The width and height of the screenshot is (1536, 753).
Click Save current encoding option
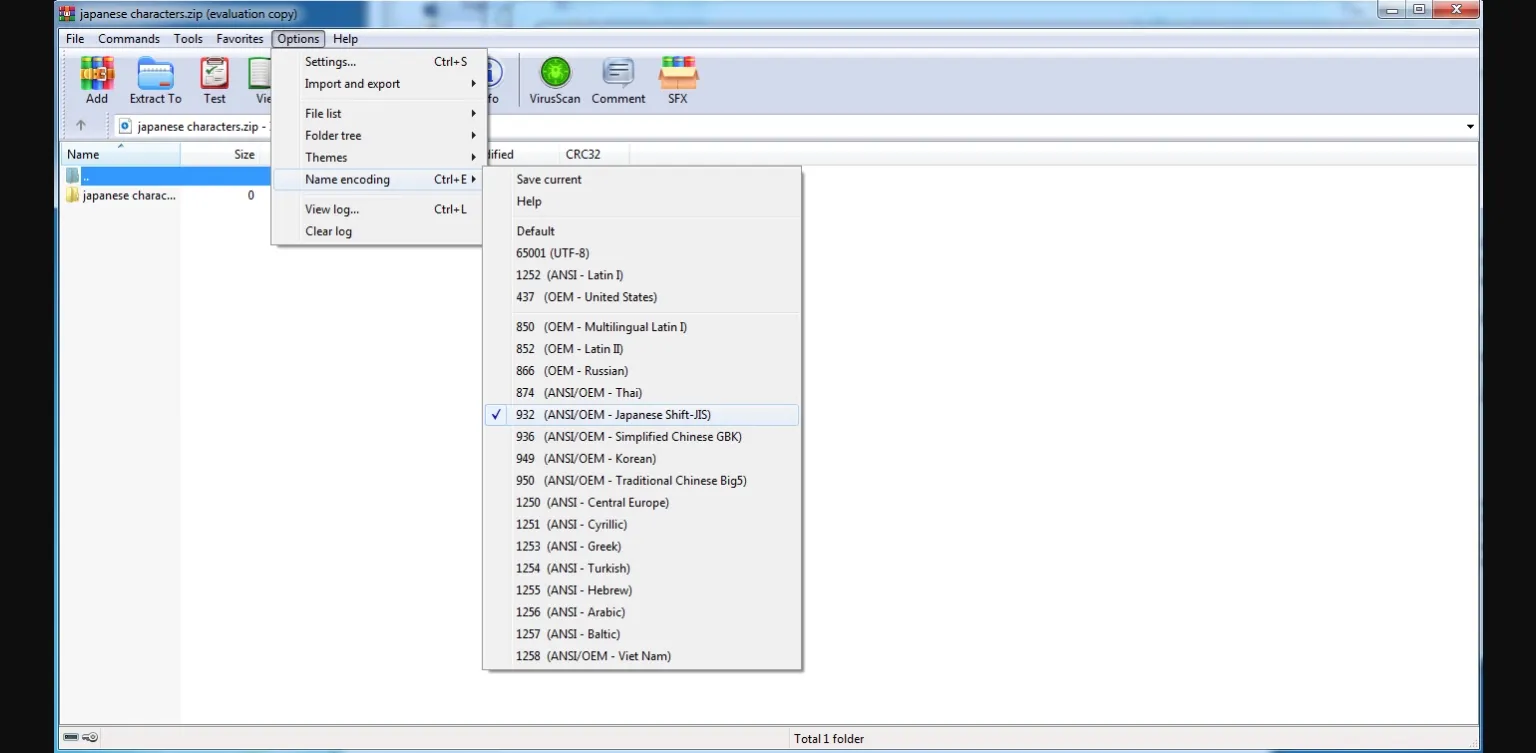tap(548, 180)
